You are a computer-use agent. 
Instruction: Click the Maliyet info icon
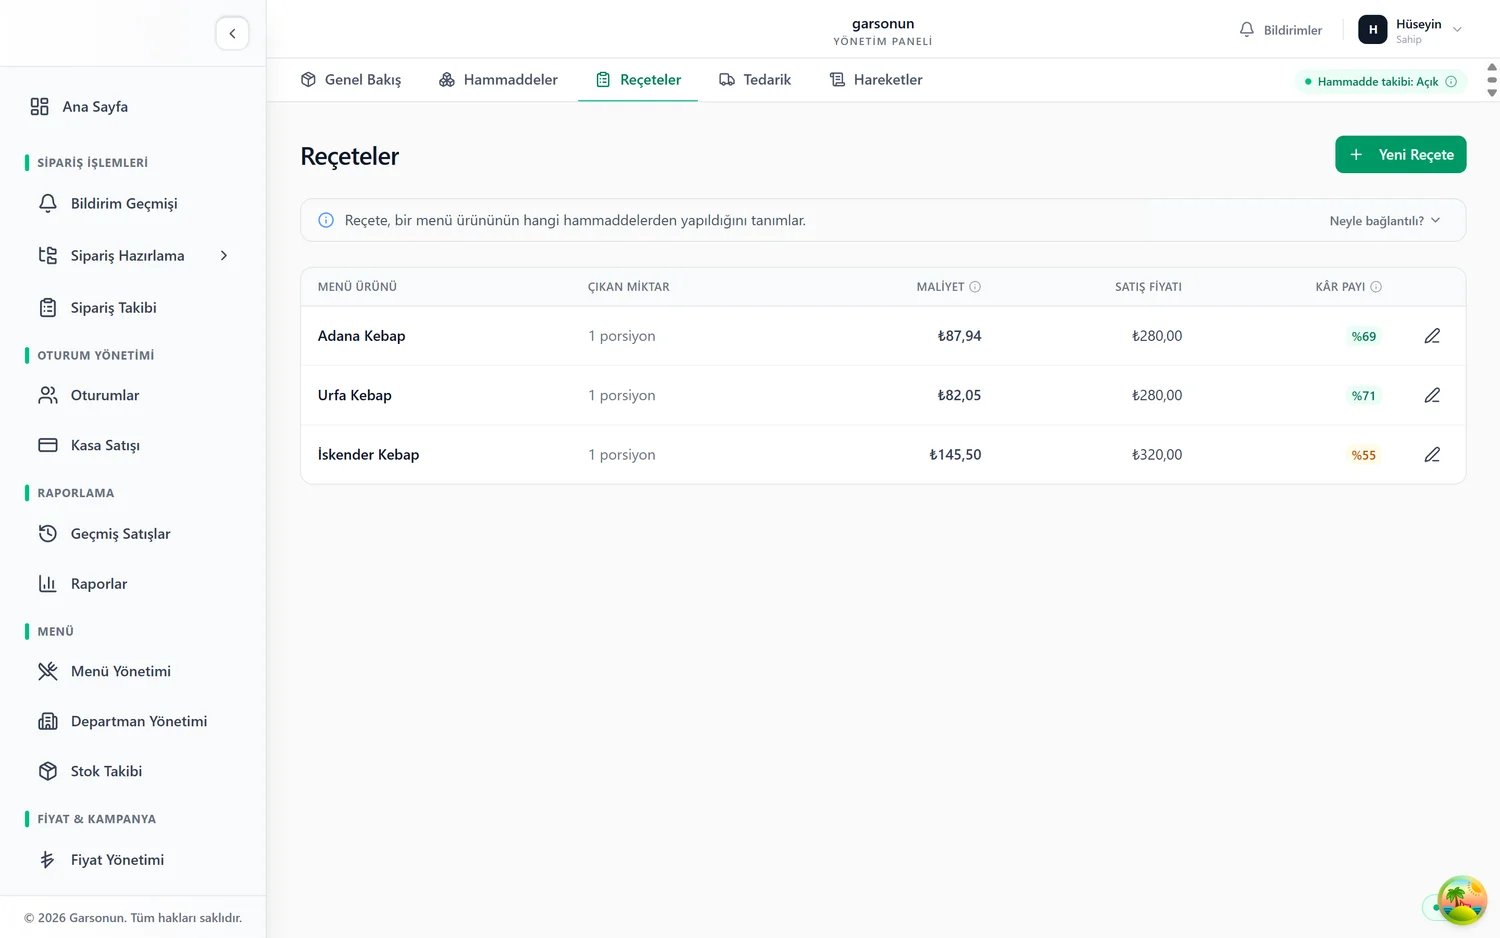(x=975, y=287)
